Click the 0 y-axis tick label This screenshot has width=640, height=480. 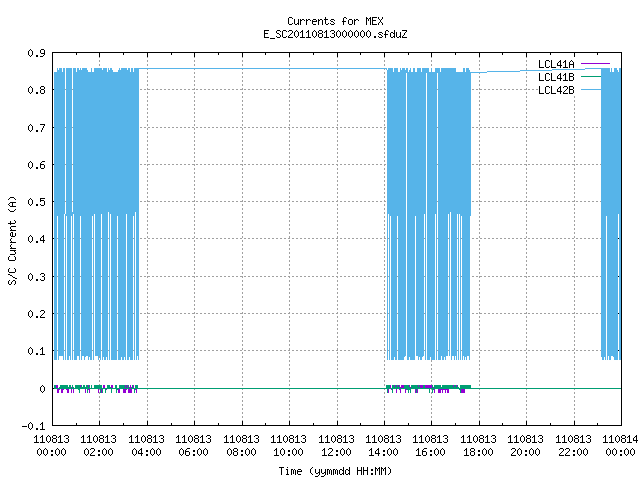pyautogui.click(x=42, y=389)
